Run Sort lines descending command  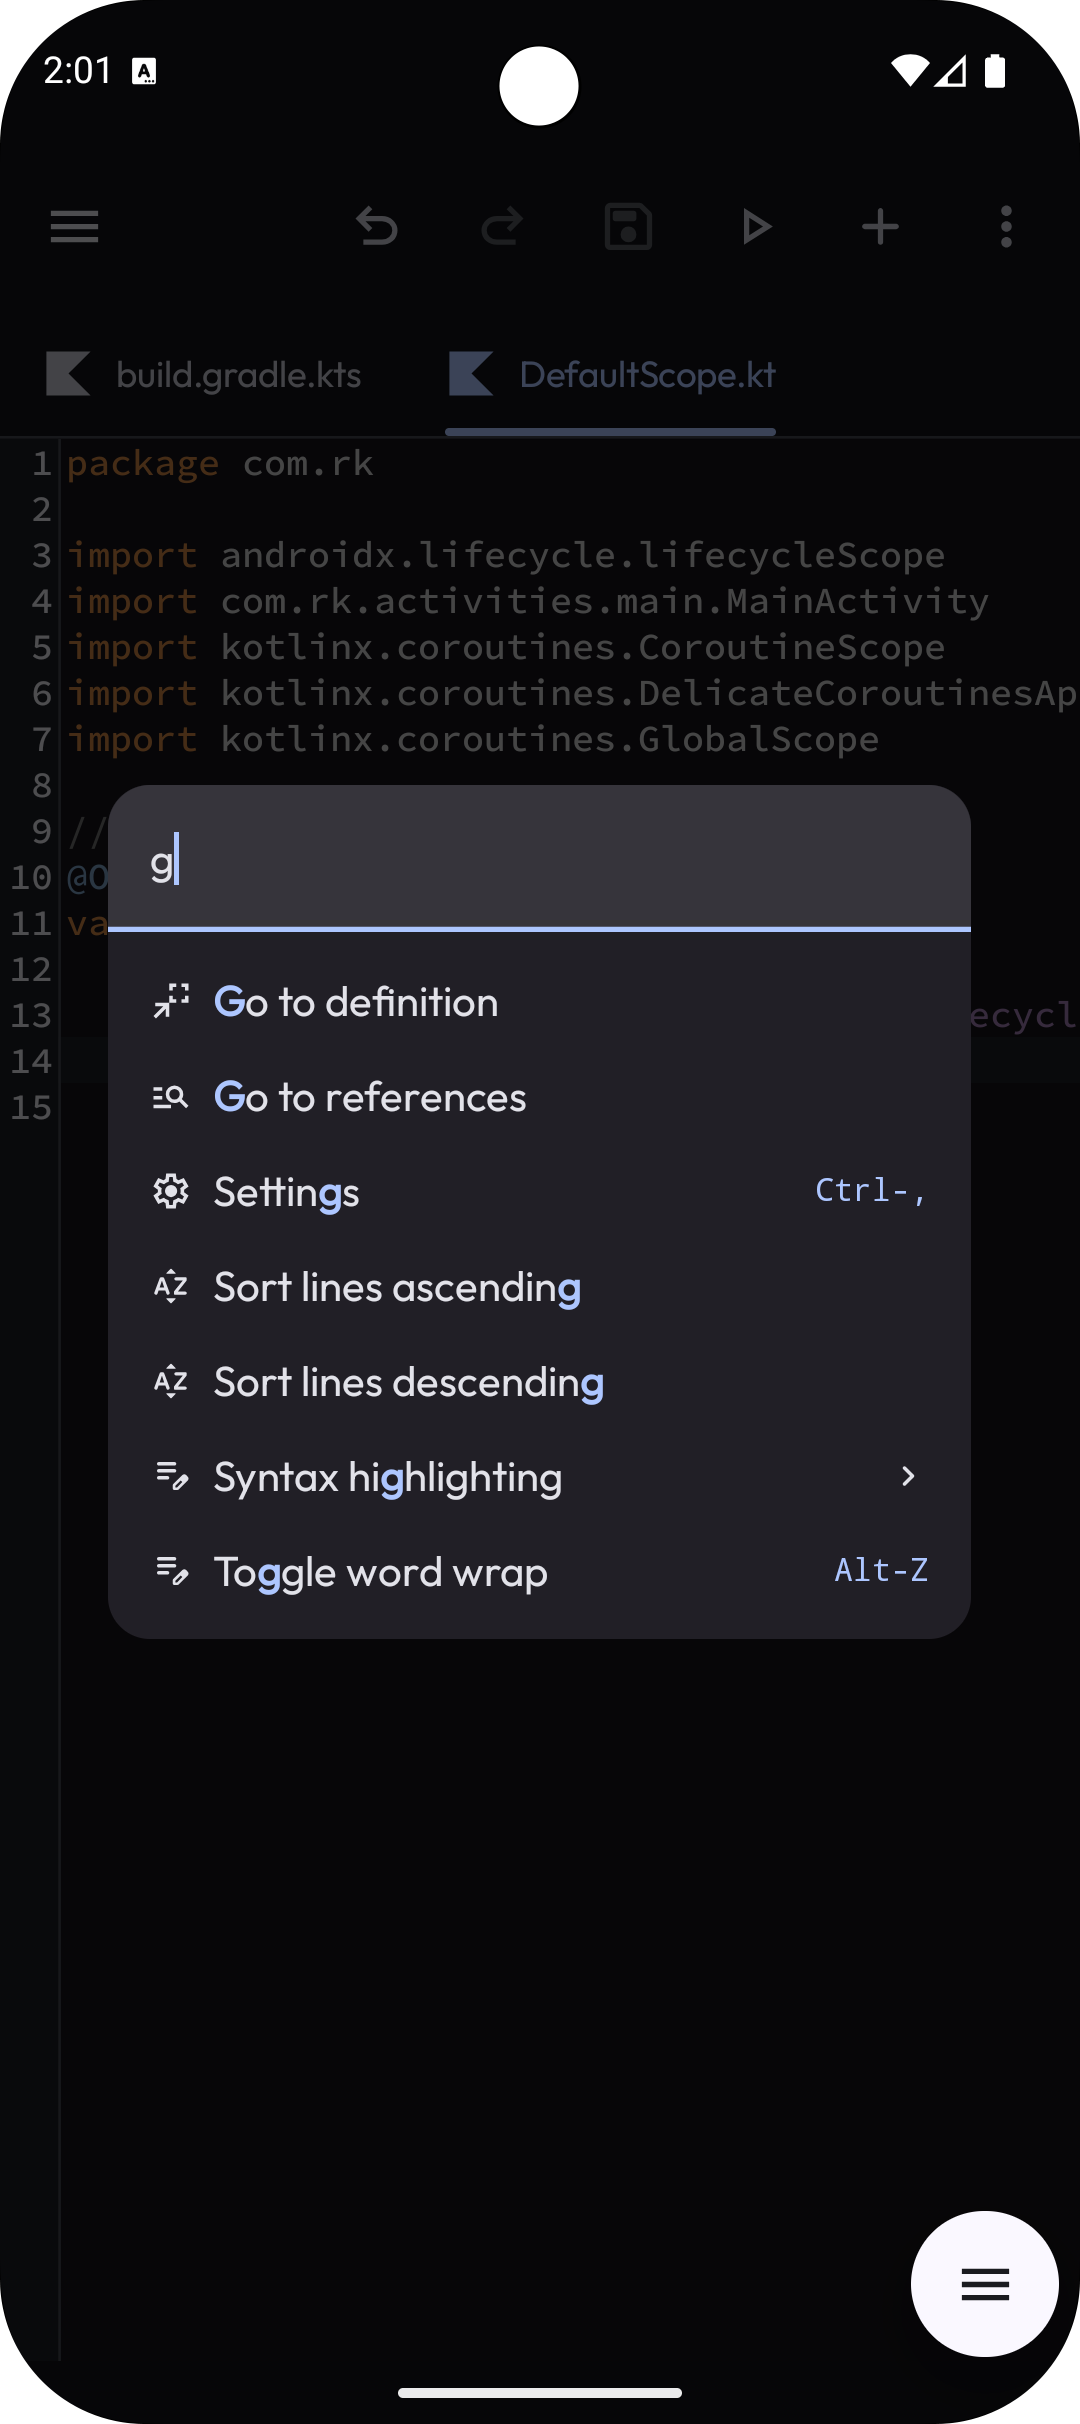click(539, 1382)
